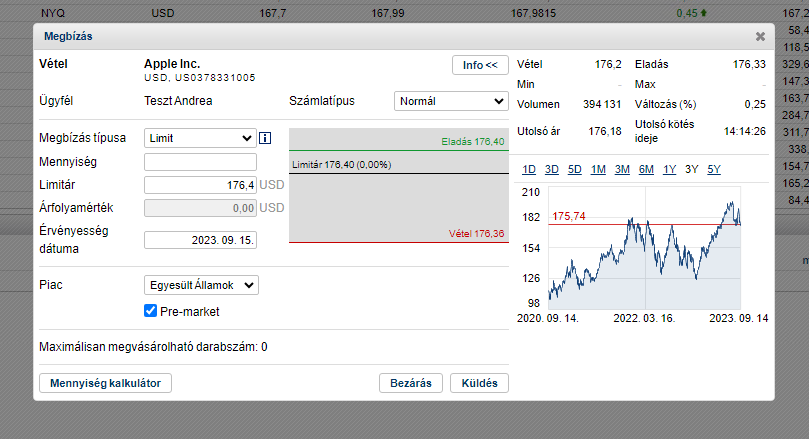Select the 5Y chart range
Screen dimensions: 809x439
click(714, 169)
